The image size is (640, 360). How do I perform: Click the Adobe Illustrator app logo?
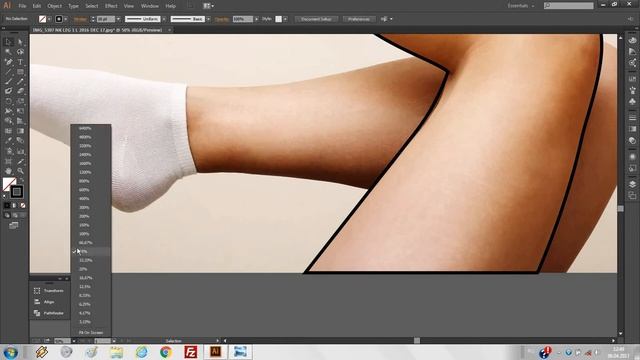pos(7,6)
